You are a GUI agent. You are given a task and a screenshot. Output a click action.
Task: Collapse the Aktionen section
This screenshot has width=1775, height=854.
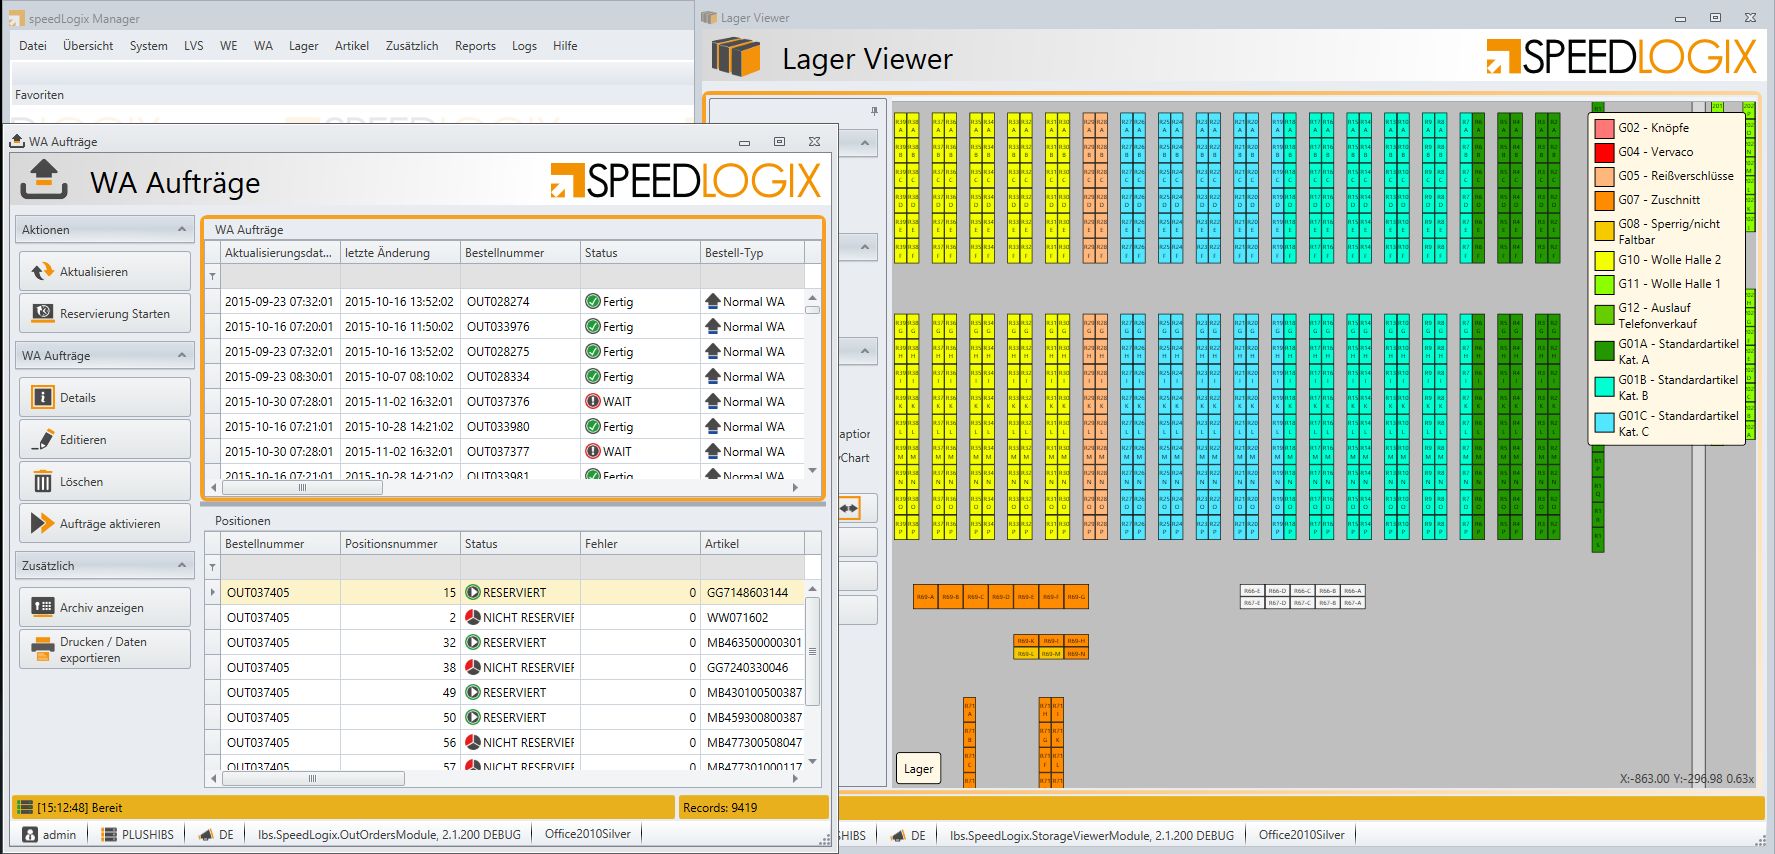coord(182,229)
